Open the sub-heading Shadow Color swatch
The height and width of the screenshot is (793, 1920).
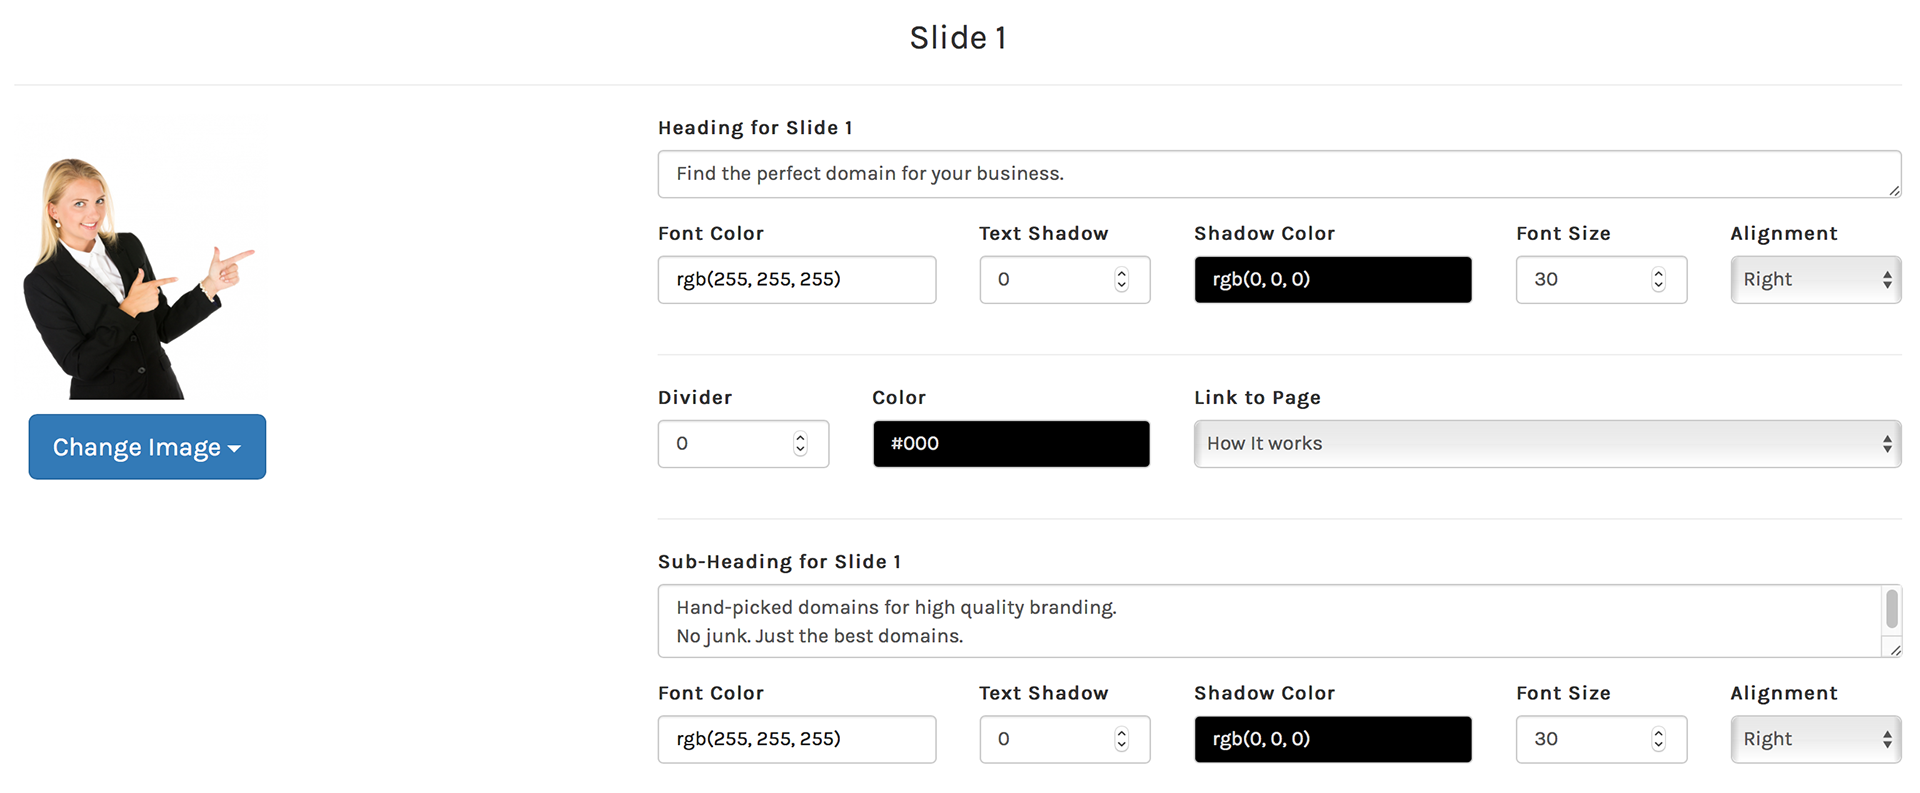[x=1332, y=740]
